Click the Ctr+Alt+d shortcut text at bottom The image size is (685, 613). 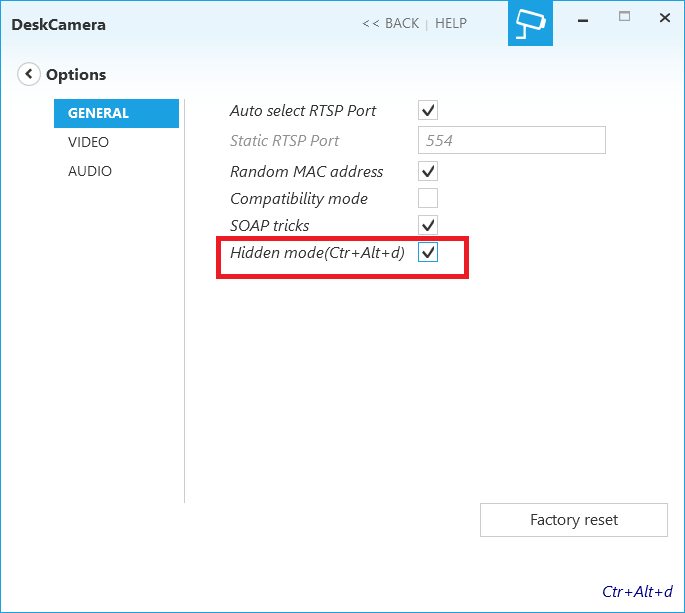point(637,591)
